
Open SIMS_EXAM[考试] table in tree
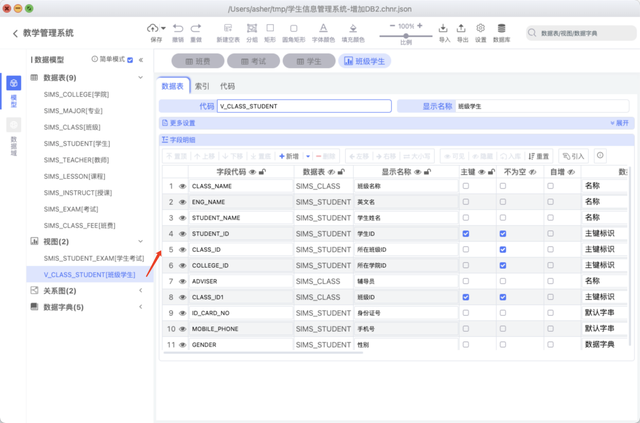point(71,209)
